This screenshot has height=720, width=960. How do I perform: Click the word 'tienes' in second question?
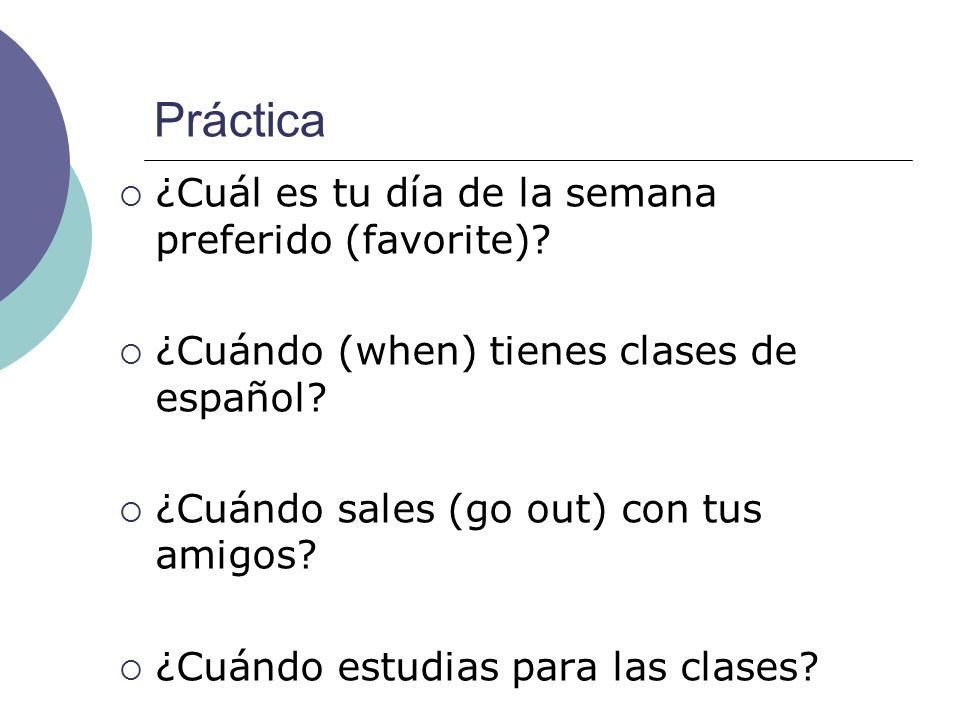[547, 352]
